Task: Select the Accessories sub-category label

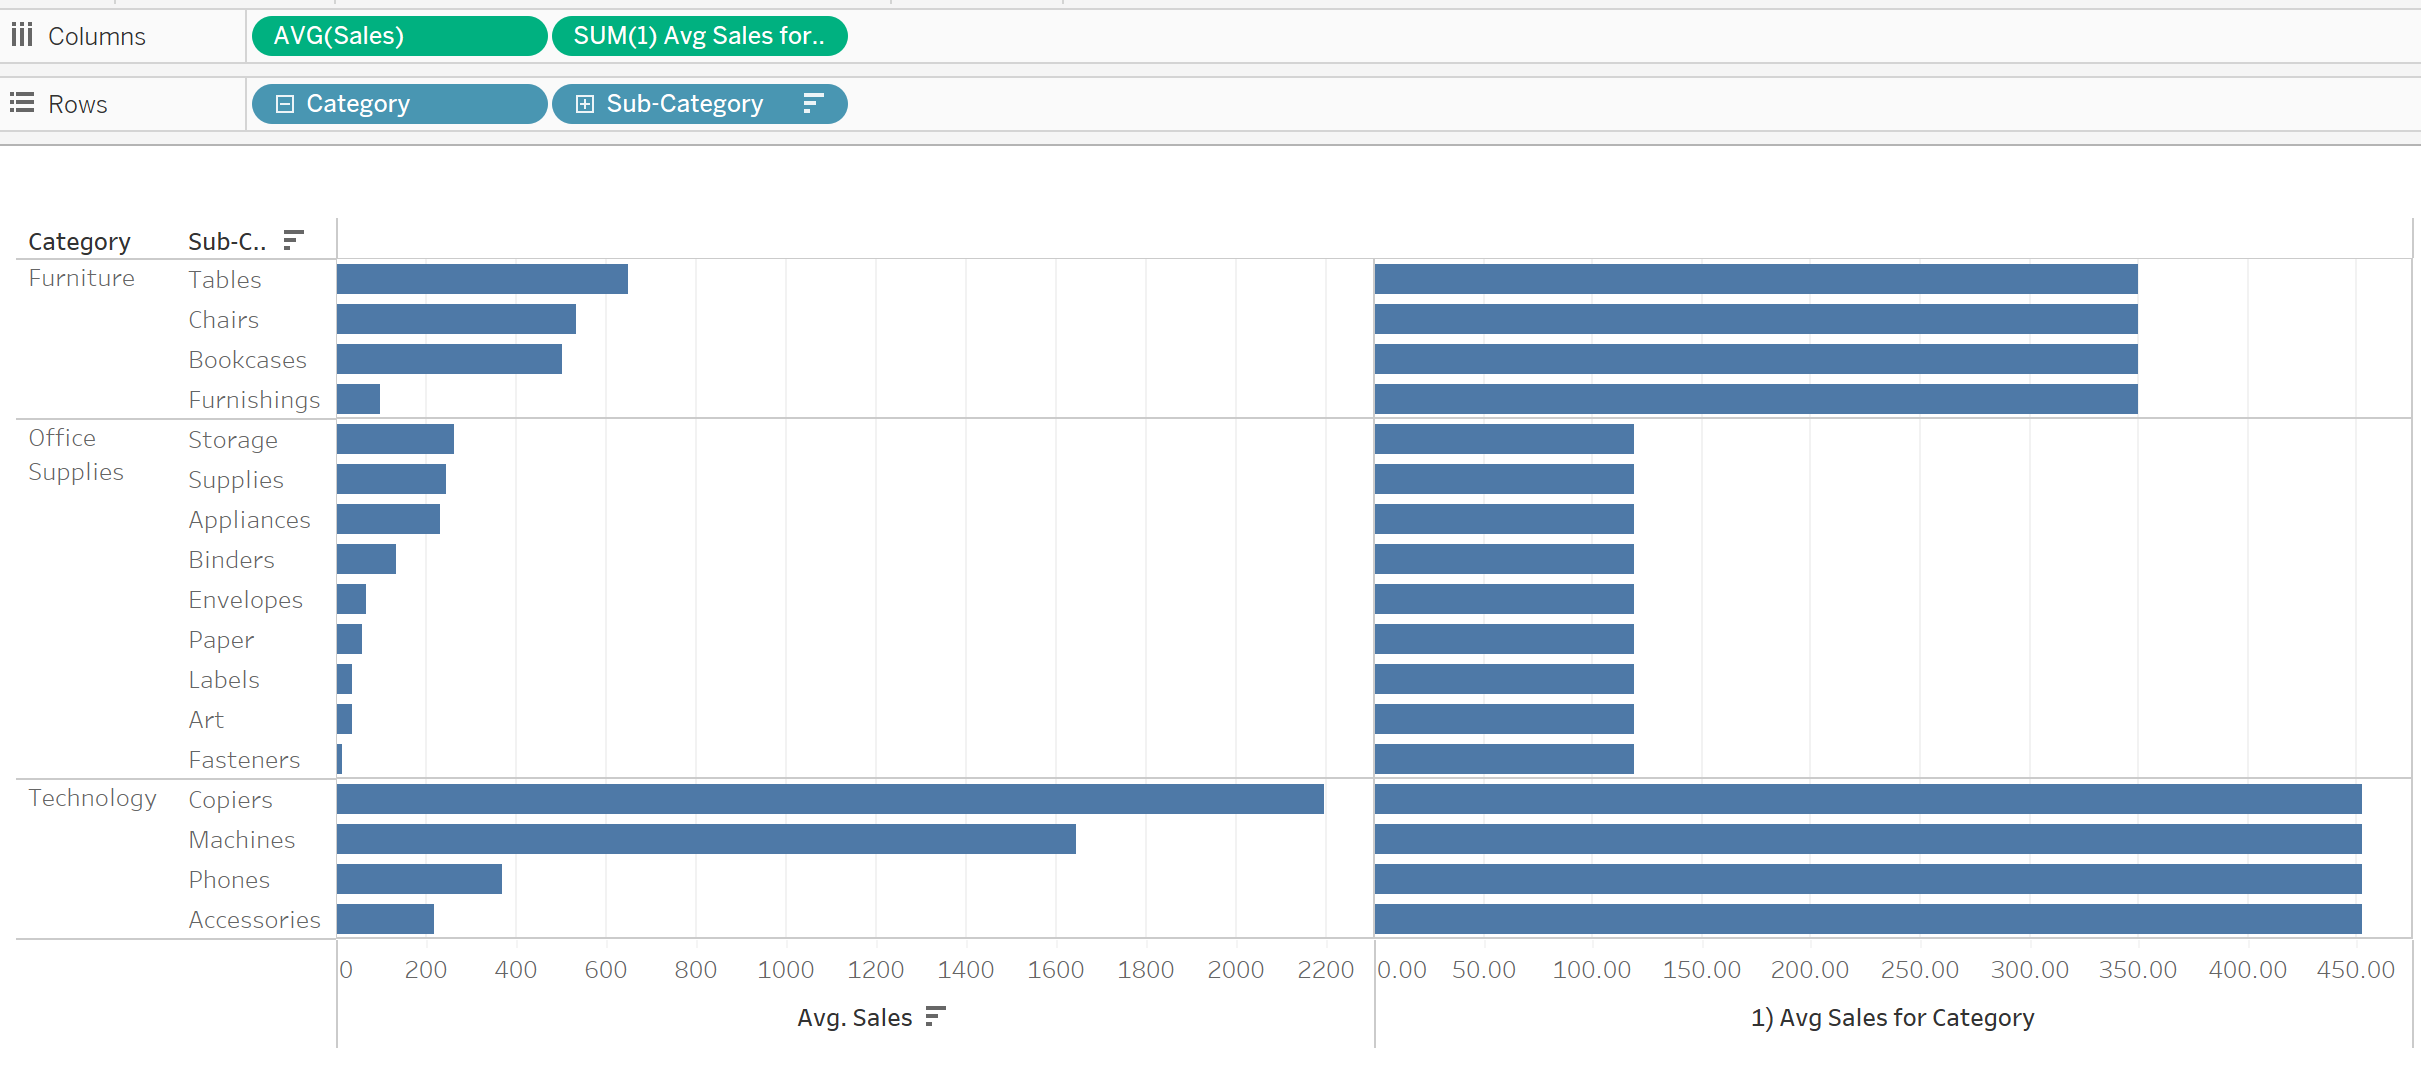Action: tap(254, 920)
